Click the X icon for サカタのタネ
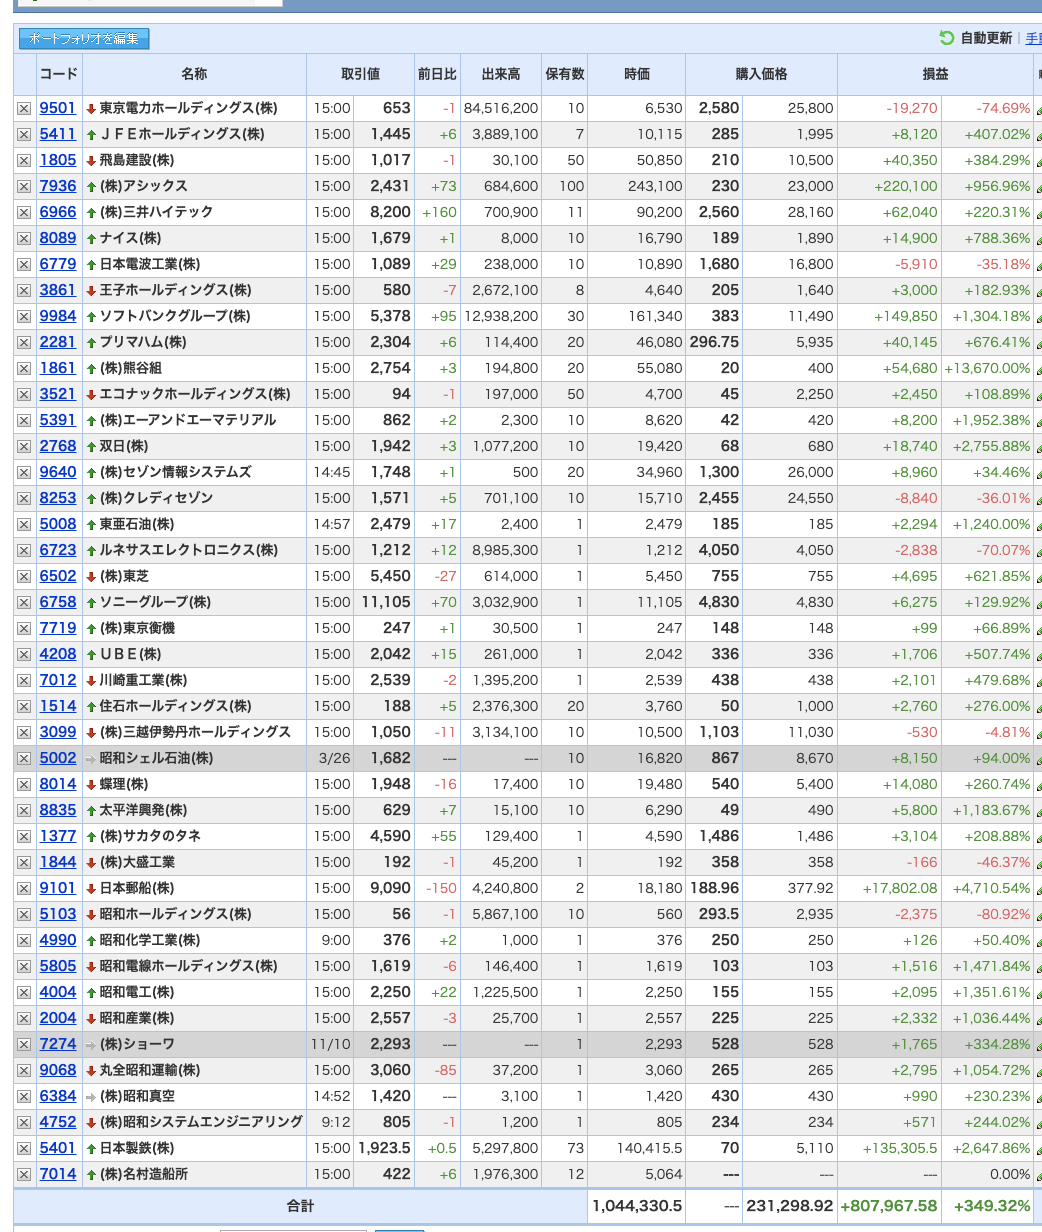Screen dimensions: 1042x1232 pyautogui.click(x=24, y=836)
